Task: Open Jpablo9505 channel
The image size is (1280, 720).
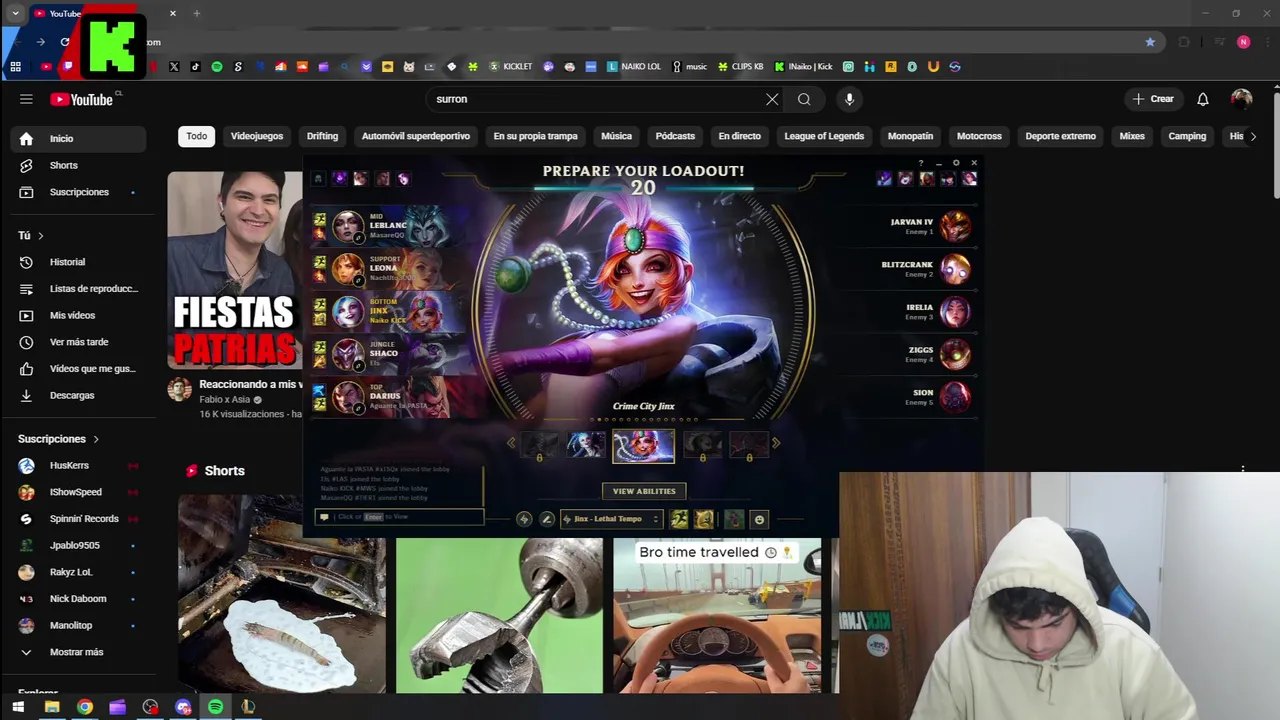Action: point(80,545)
